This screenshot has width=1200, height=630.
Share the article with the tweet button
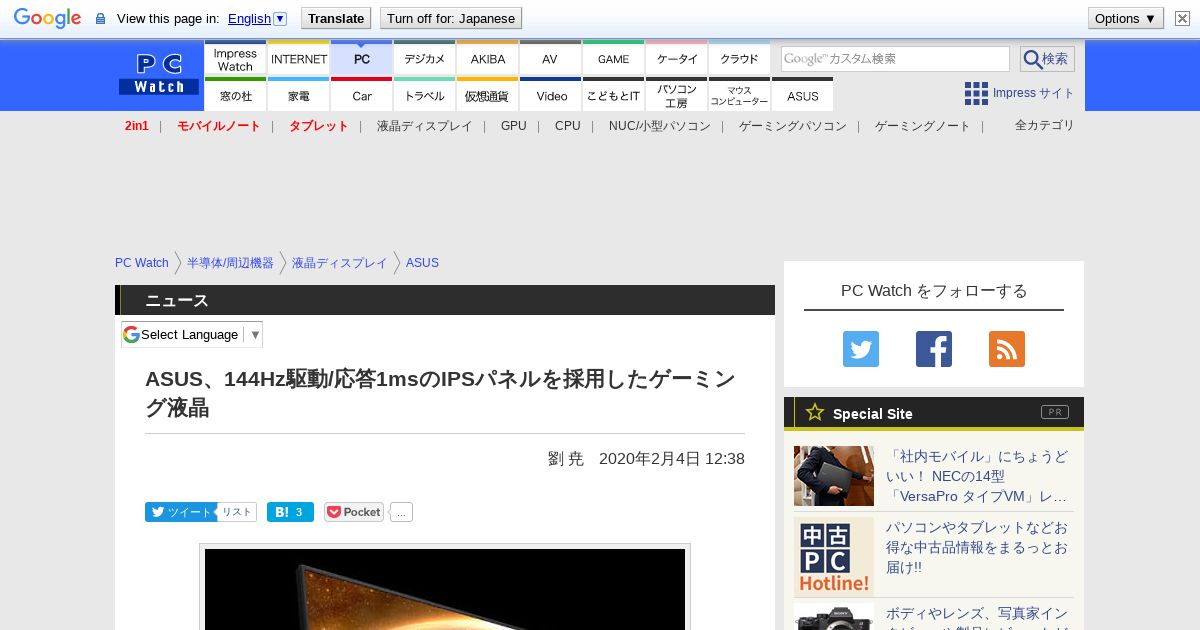pos(181,512)
